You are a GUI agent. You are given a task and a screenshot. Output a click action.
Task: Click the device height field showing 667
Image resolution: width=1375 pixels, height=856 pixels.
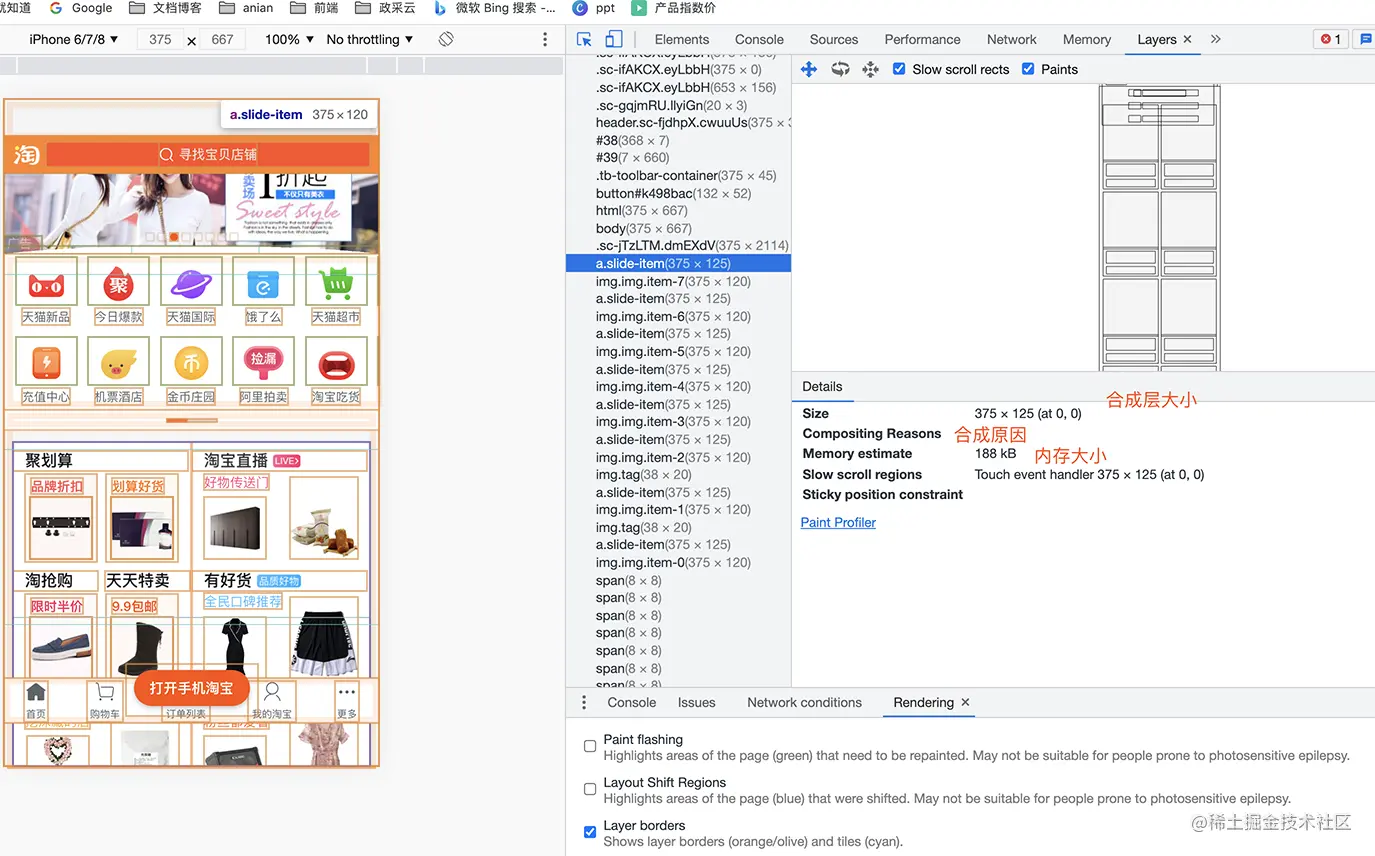click(x=222, y=39)
